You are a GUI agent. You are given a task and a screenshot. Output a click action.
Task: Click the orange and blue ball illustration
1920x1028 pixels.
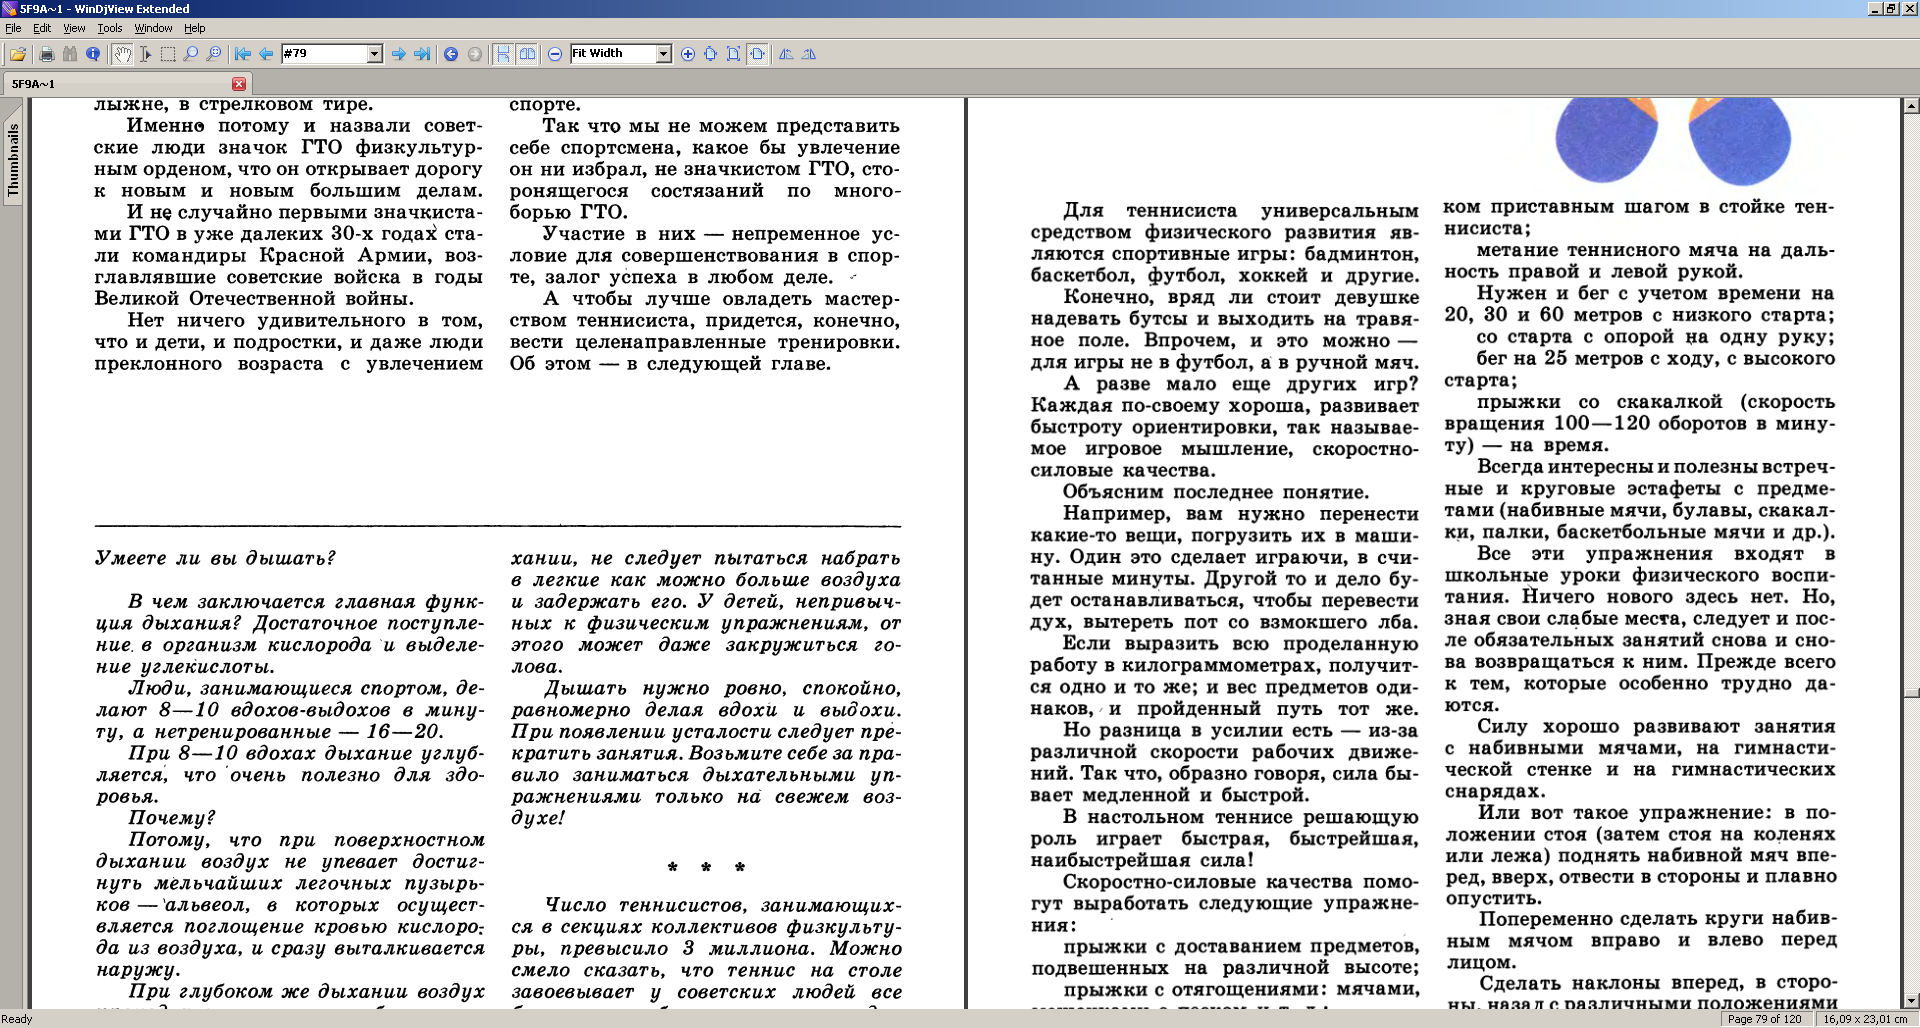point(1673,140)
